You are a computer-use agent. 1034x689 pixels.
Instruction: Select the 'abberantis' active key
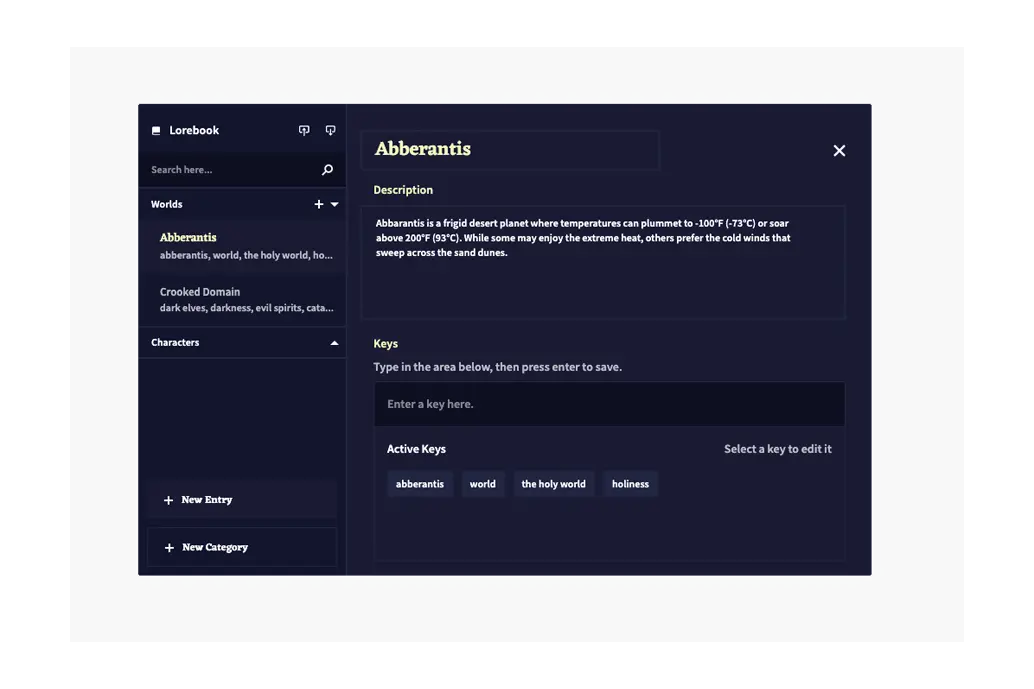point(420,484)
